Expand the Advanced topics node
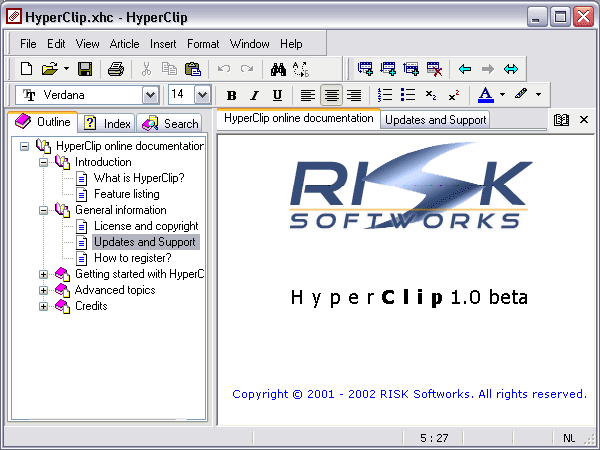The height and width of the screenshot is (450, 600). [43, 290]
